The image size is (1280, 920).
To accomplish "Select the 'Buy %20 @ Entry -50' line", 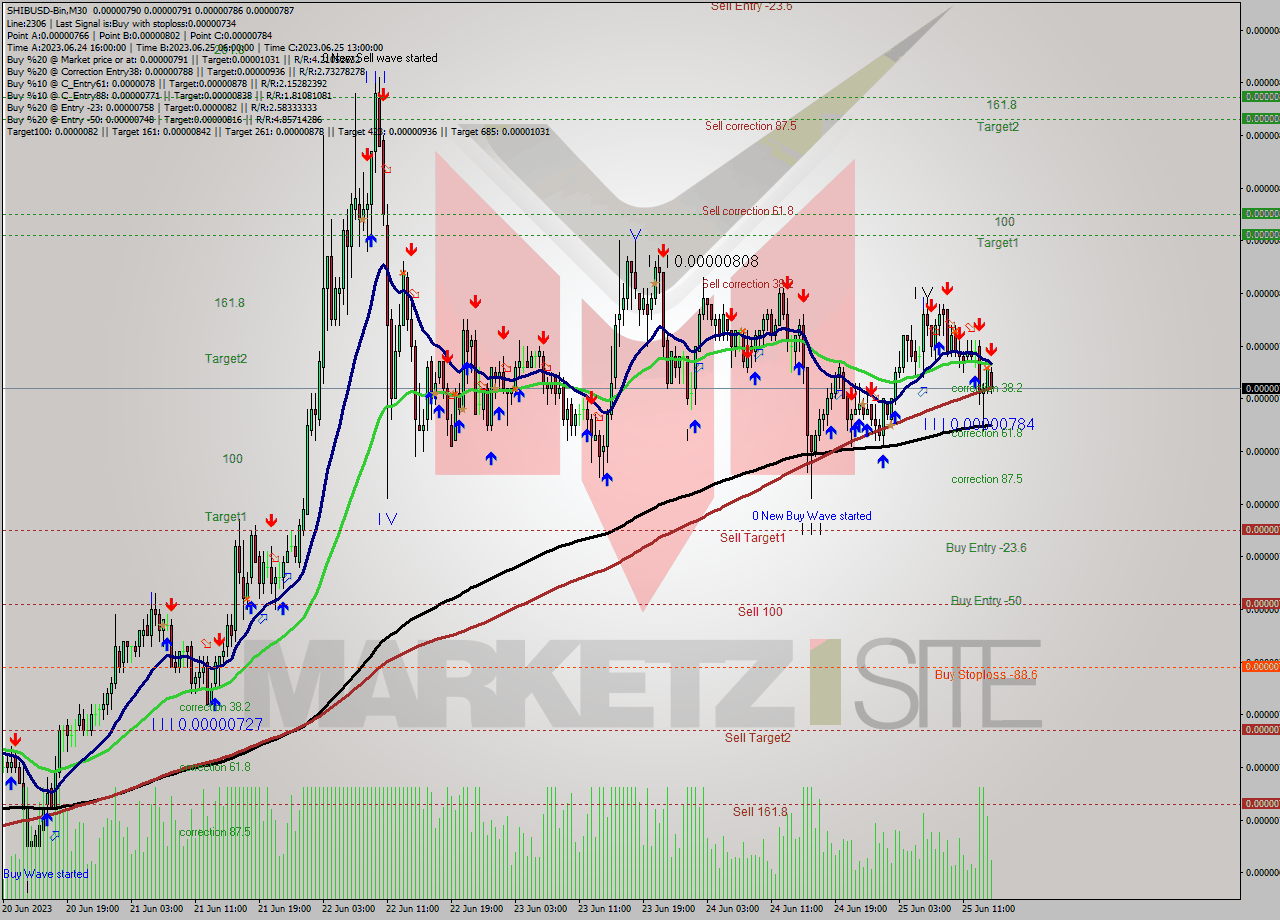I will tap(164, 119).
